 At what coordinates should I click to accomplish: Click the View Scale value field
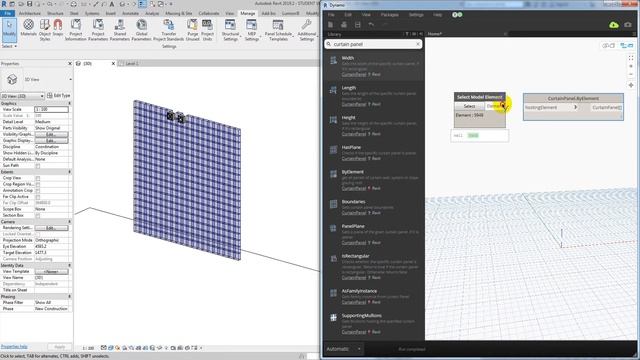click(51, 109)
